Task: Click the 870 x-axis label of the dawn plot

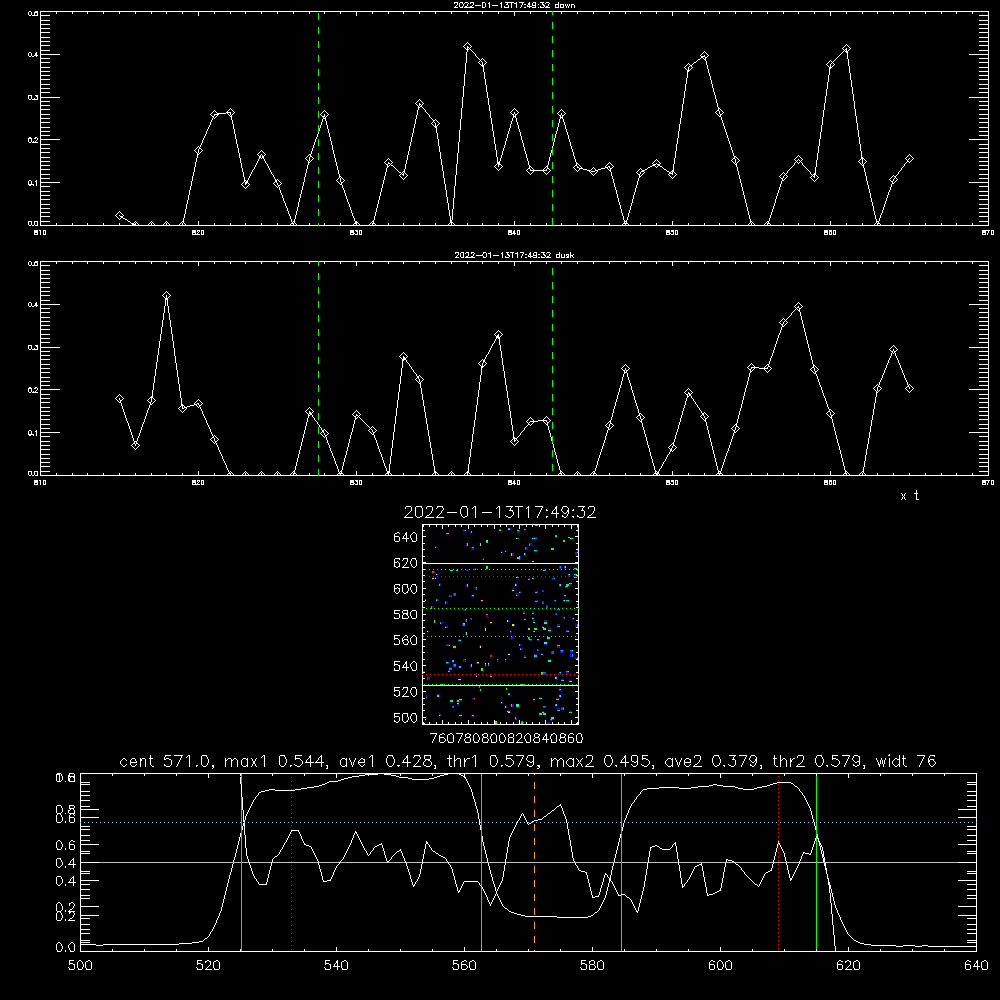Action: [987, 233]
